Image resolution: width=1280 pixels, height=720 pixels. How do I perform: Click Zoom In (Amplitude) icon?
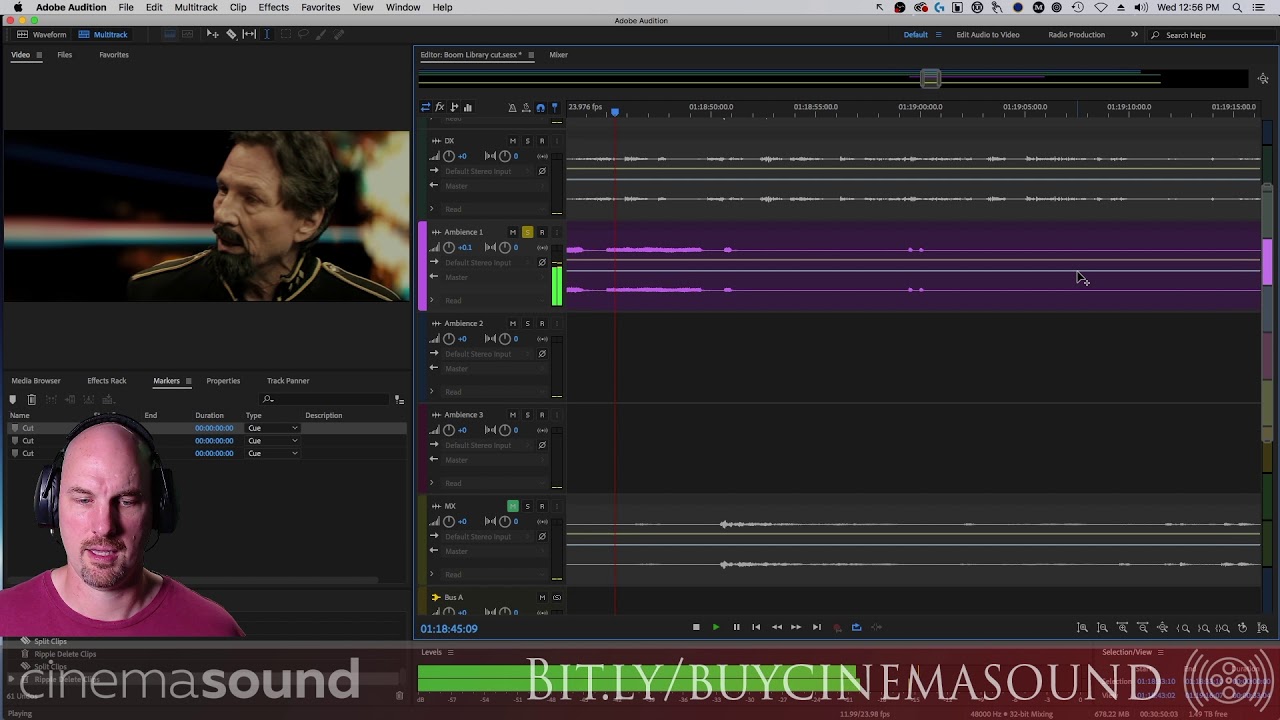[x=1082, y=628]
